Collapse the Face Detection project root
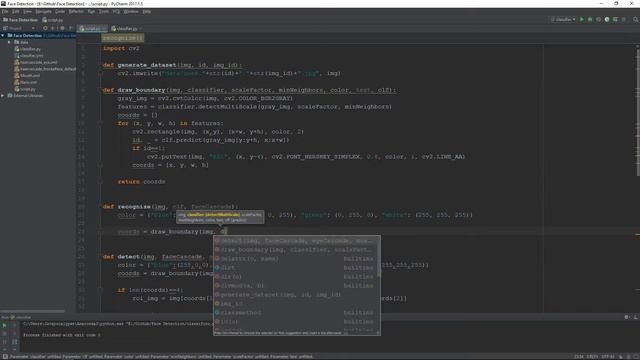This screenshot has width=640, height=360. [3, 36]
